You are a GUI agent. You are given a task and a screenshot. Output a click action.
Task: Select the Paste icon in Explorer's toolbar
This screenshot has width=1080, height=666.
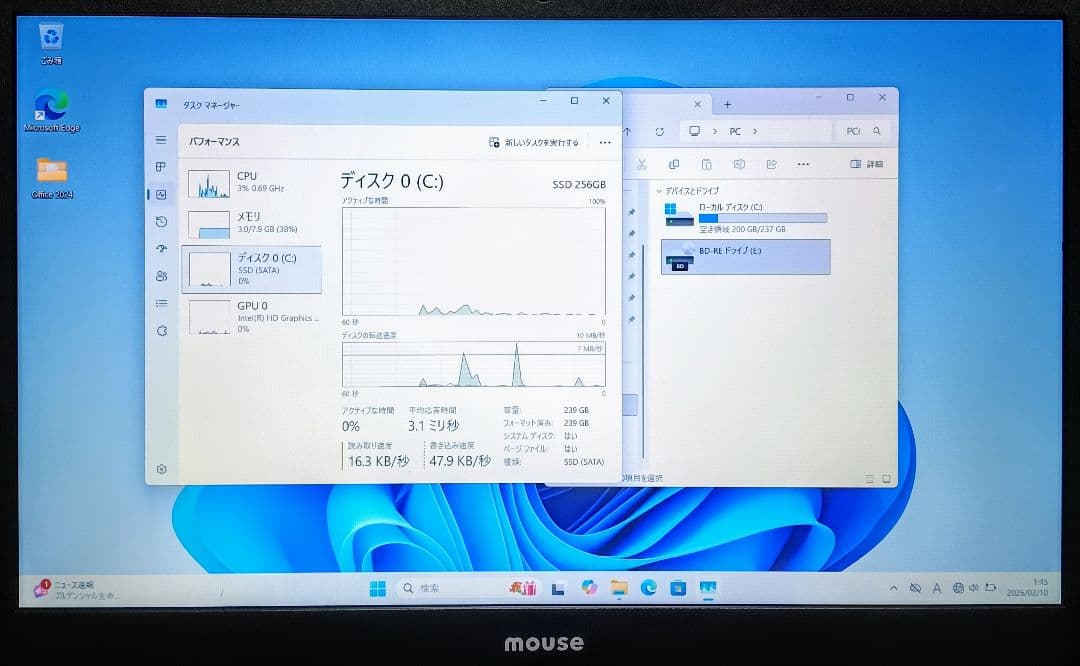point(704,164)
